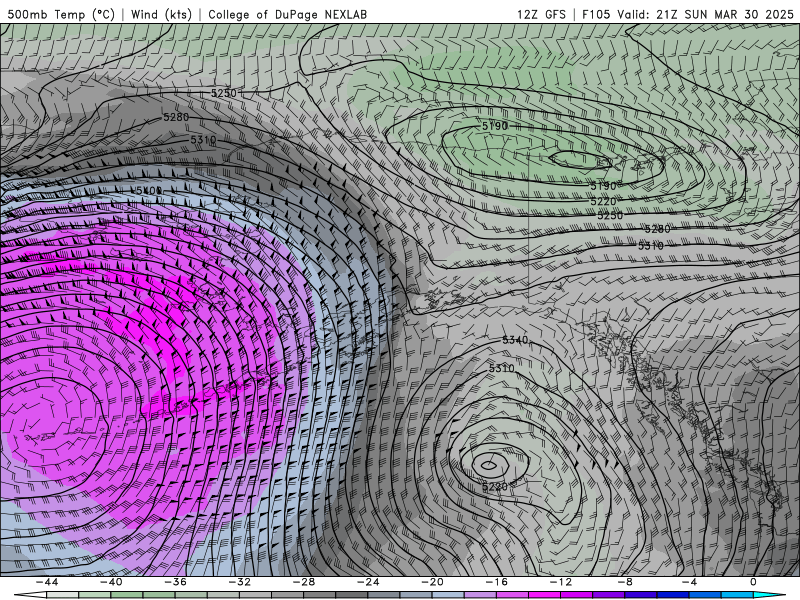Screen dimensions: 800x600
Task: Pick the white arrow start of the color bar
Action: [30, 595]
